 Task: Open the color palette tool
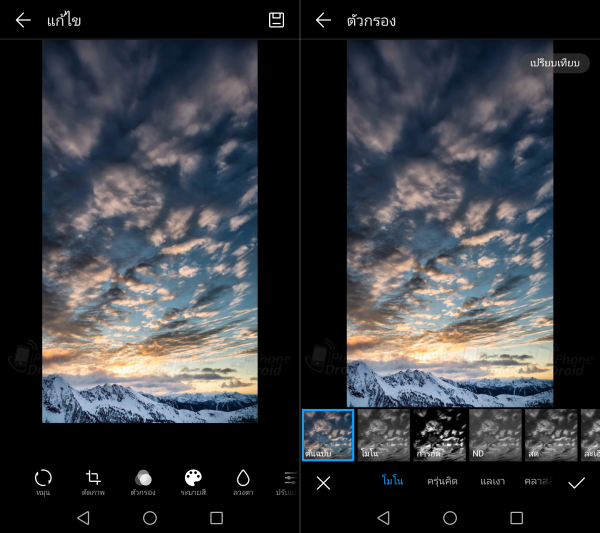pos(193,479)
